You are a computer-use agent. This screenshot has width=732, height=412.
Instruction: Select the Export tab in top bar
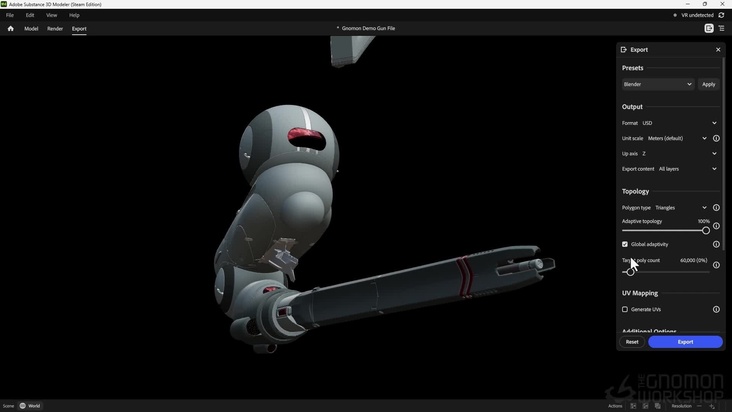click(79, 28)
